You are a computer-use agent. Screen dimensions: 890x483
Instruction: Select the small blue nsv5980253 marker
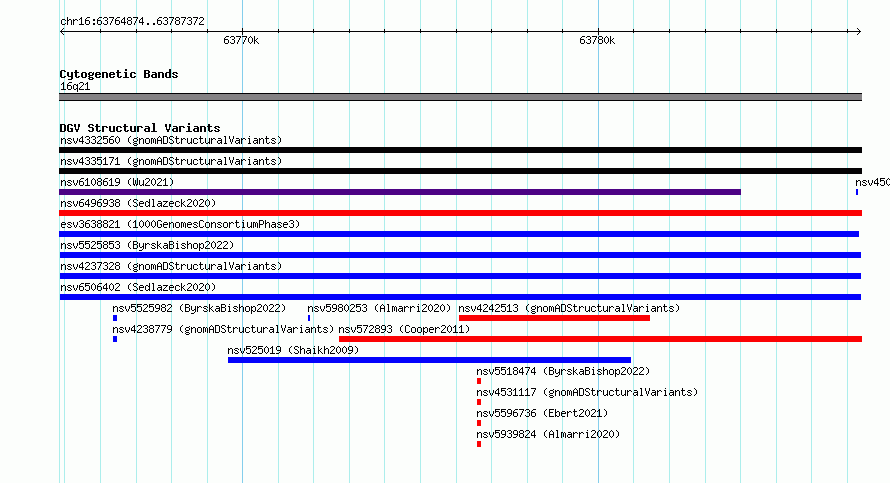[309, 318]
